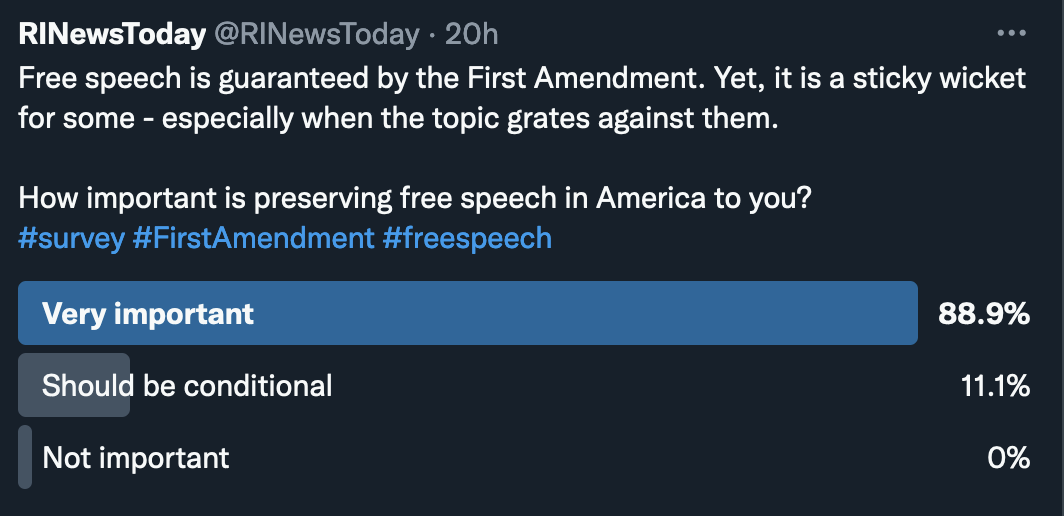Click the "Not important" option label
This screenshot has width=1064, height=516.
click(x=136, y=458)
